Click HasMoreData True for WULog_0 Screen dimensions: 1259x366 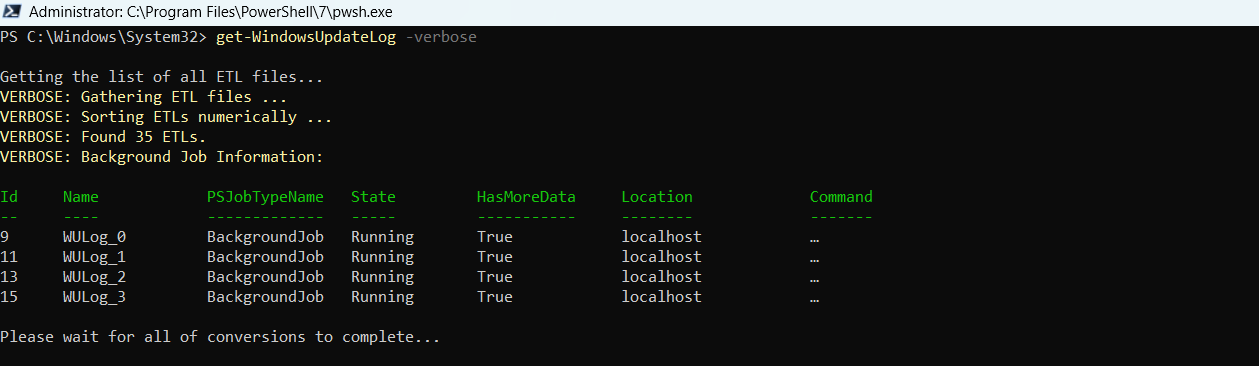494,237
